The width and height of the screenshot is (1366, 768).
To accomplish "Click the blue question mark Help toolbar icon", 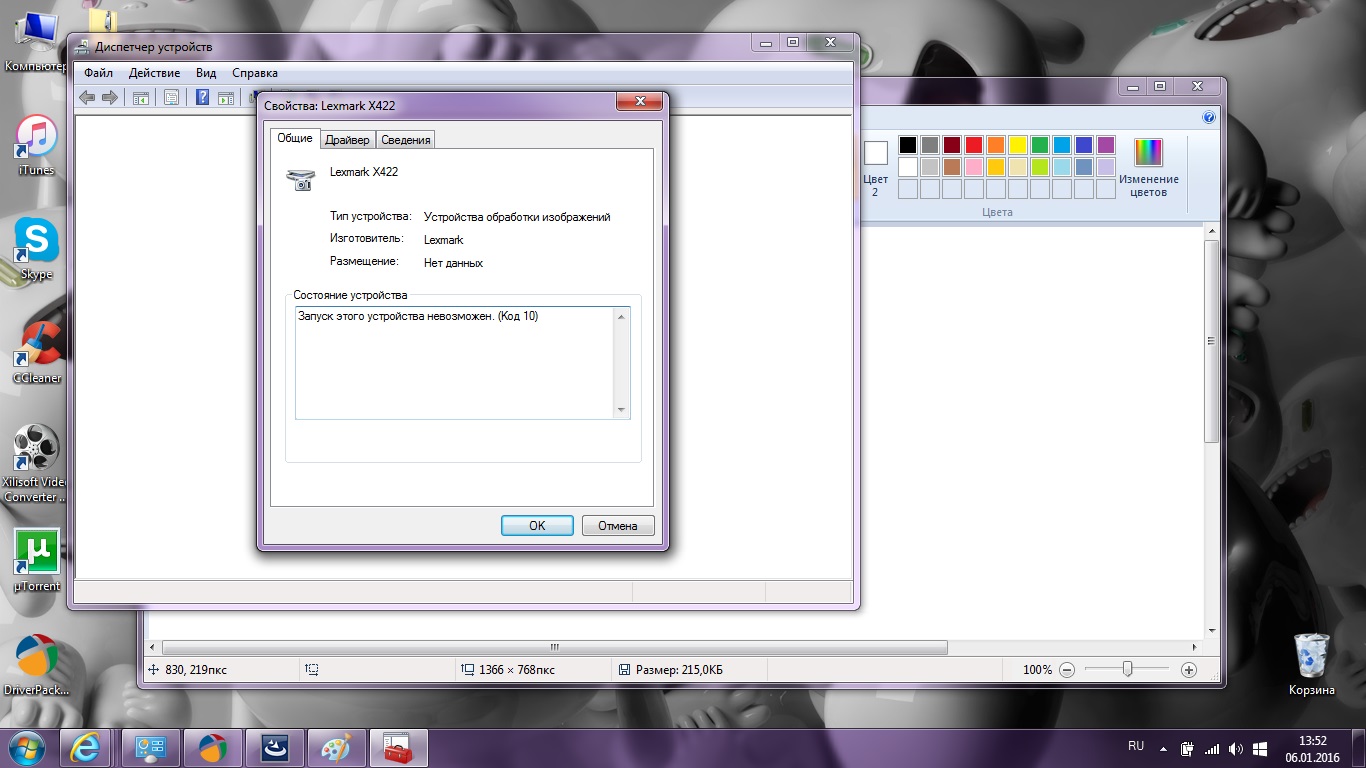I will pos(202,97).
